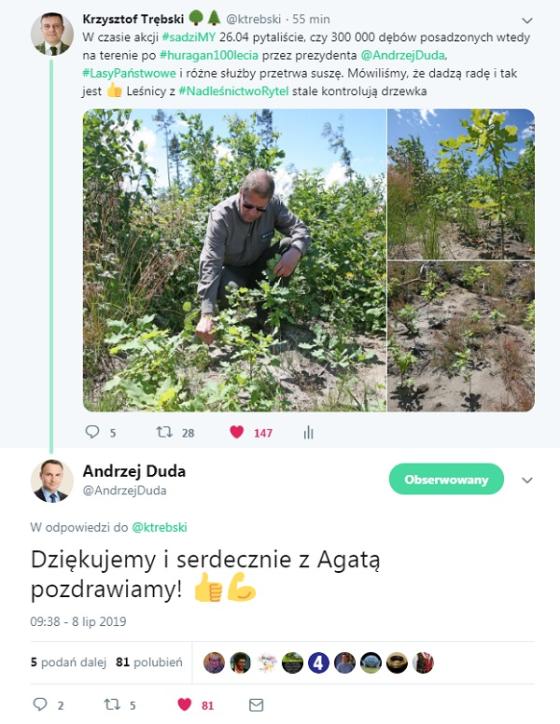The height and width of the screenshot is (724, 560).
Task: Open the #huragan100lecia hashtag link
Action: [209, 55]
